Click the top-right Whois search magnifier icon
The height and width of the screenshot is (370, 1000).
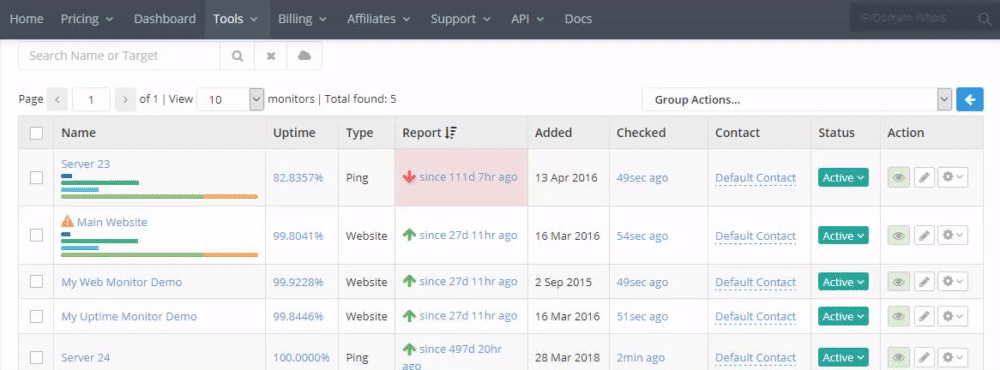985,19
